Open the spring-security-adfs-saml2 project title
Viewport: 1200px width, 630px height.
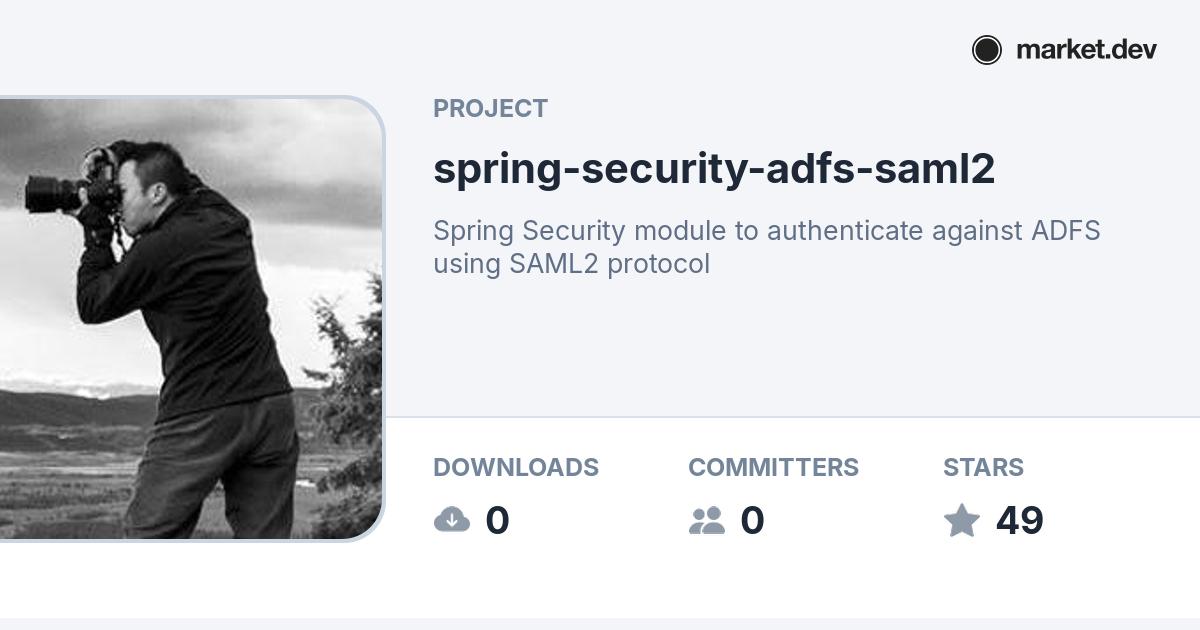[713, 168]
